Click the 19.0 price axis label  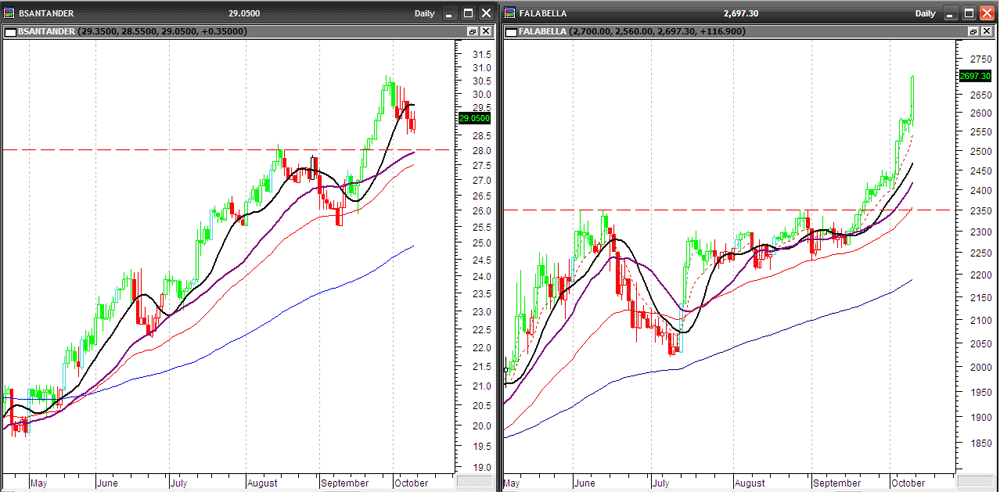point(481,467)
